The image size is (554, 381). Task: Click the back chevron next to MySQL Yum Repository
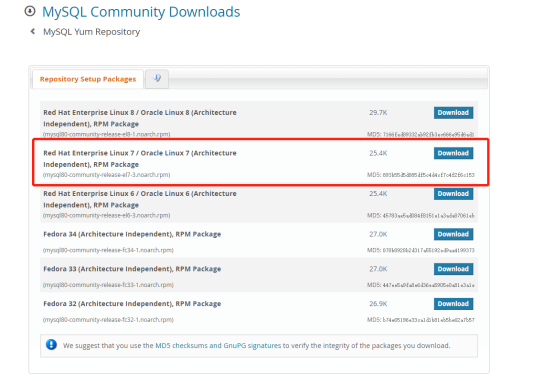pyautogui.click(x=33, y=31)
